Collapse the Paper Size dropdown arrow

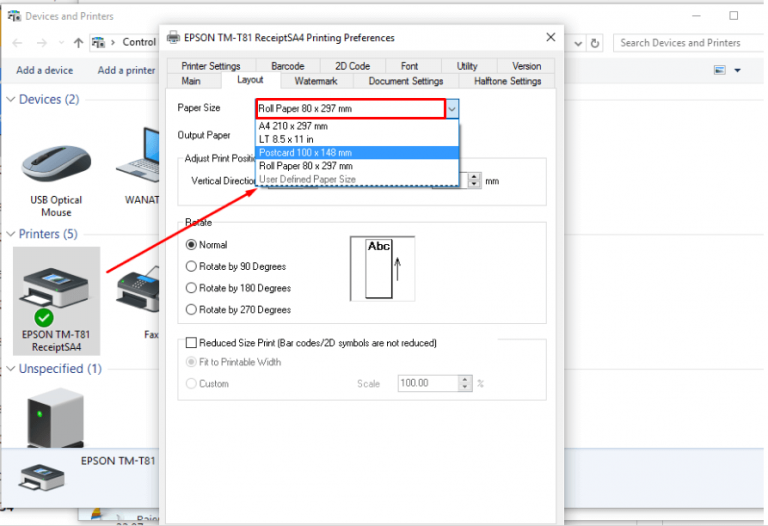452,109
